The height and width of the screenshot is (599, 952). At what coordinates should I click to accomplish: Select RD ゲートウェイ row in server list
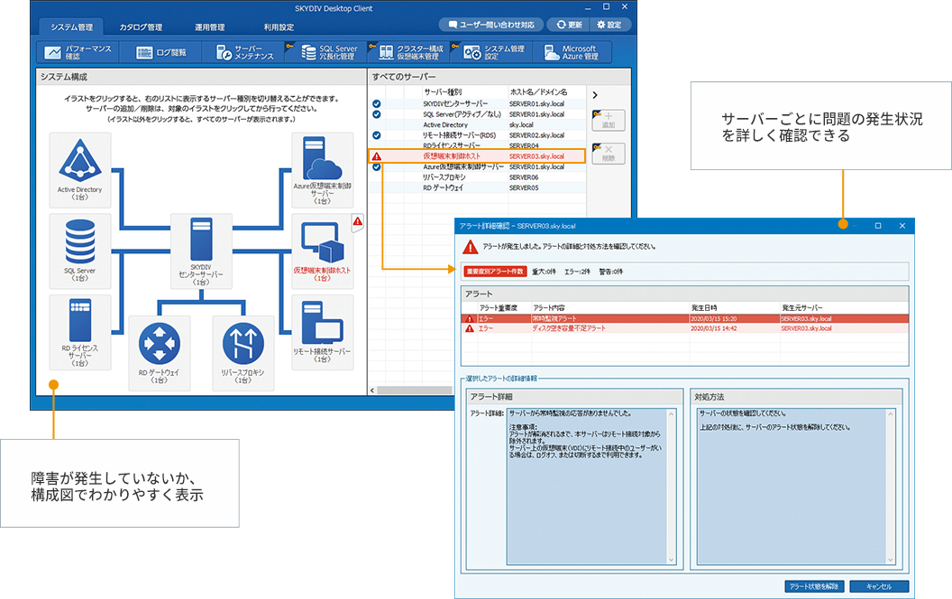coord(477,188)
